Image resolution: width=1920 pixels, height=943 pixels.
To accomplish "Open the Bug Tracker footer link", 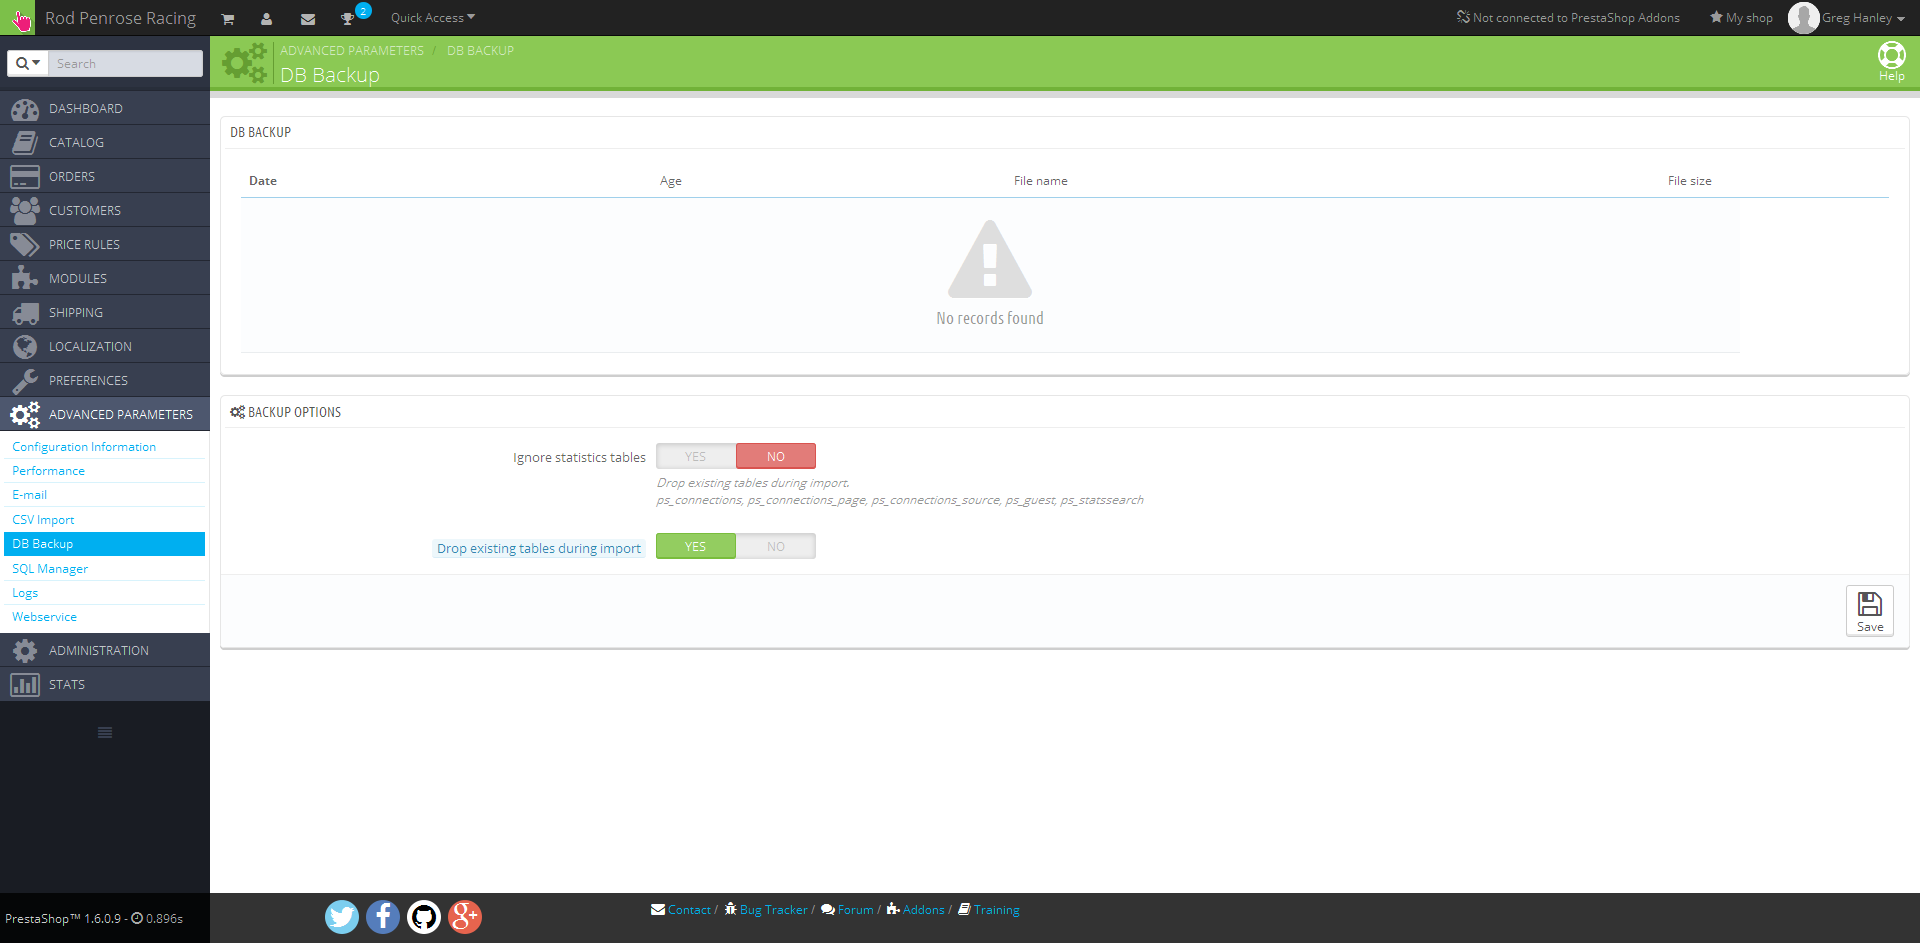I will (773, 910).
